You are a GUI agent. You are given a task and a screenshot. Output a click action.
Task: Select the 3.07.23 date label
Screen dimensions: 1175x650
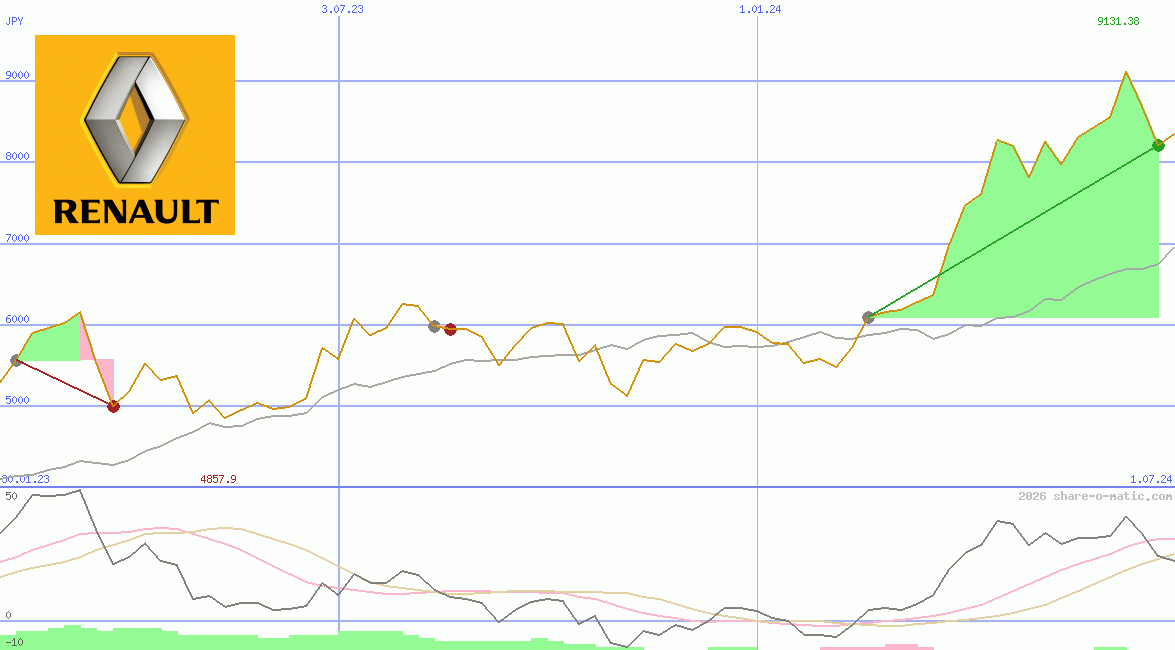[342, 9]
